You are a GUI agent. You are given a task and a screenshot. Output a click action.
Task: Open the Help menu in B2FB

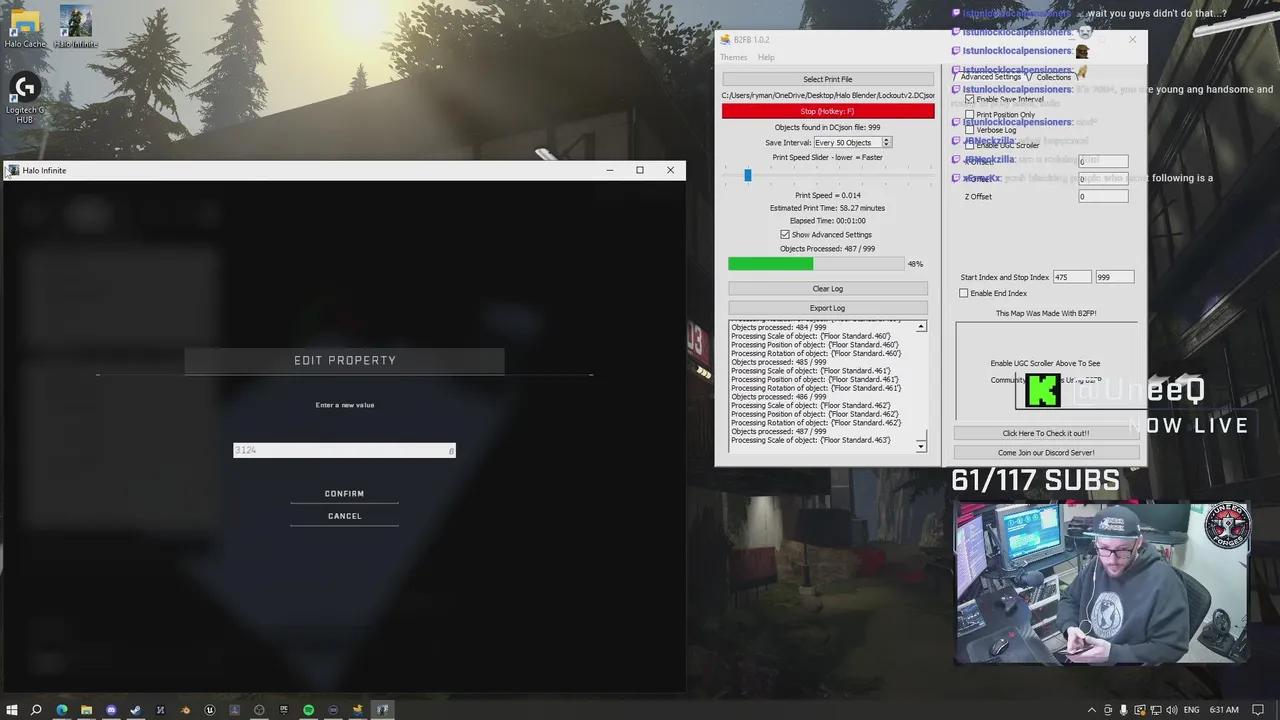click(x=766, y=57)
